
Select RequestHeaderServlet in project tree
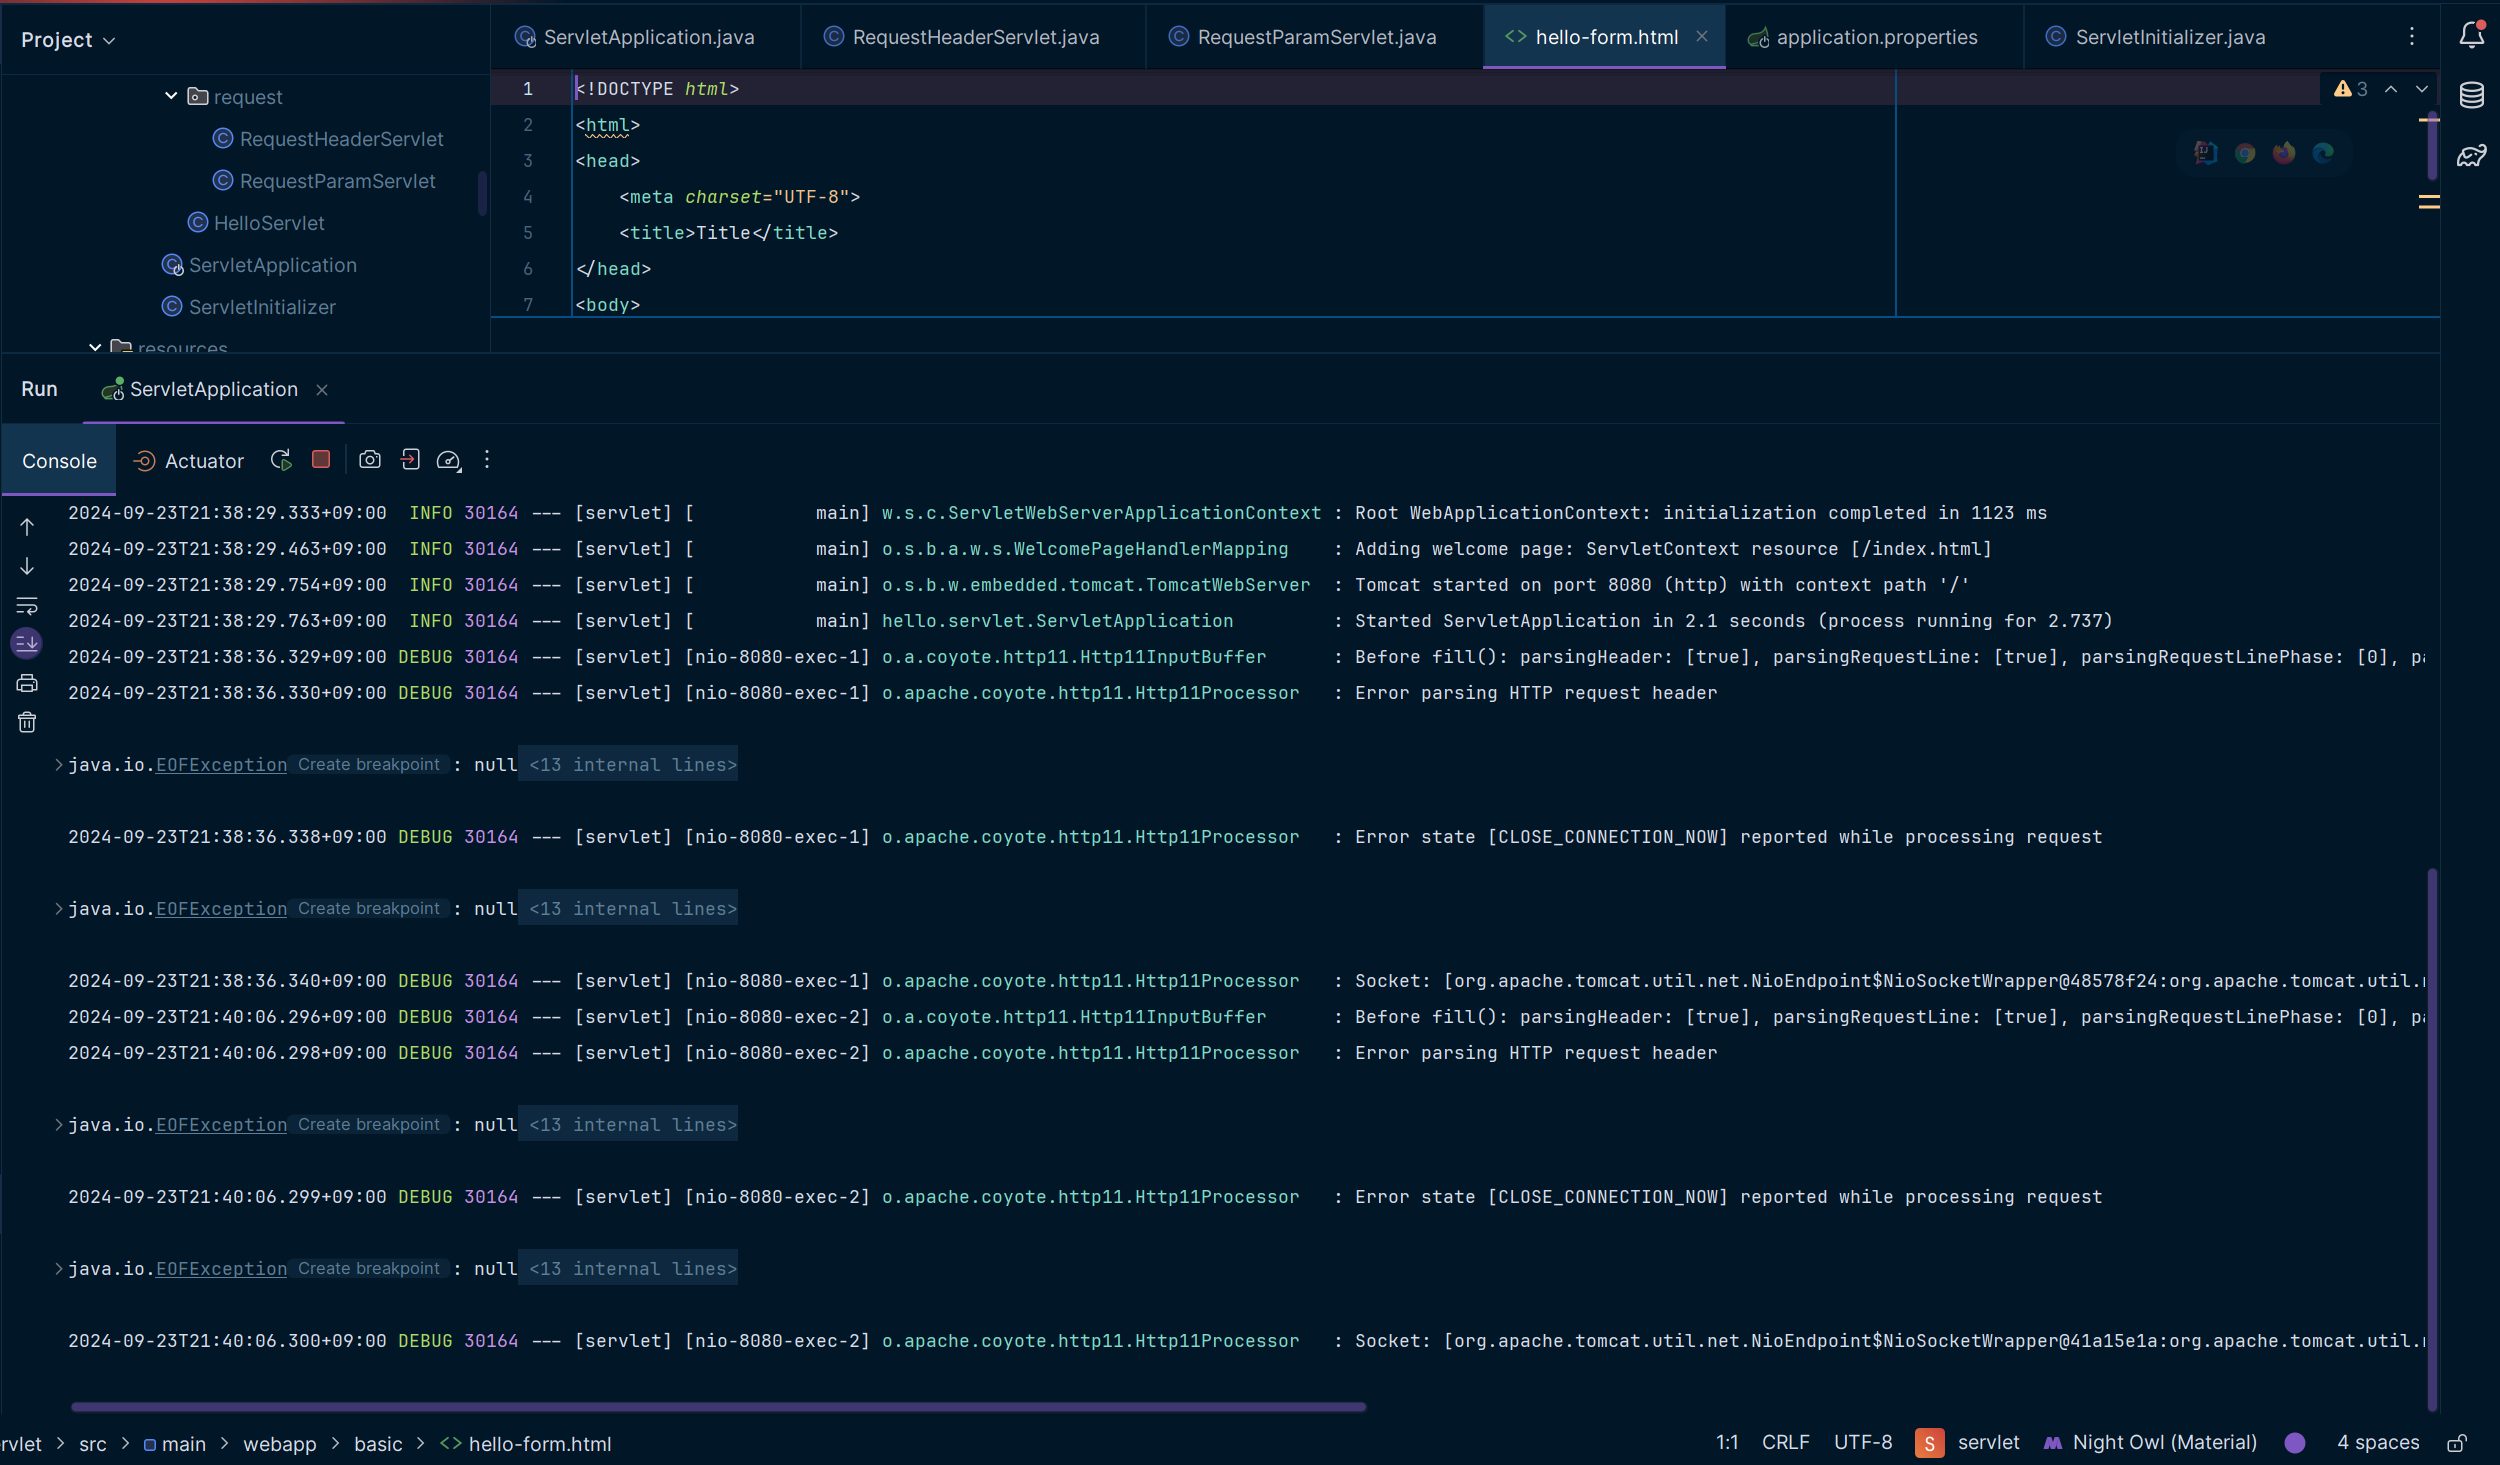point(329,139)
